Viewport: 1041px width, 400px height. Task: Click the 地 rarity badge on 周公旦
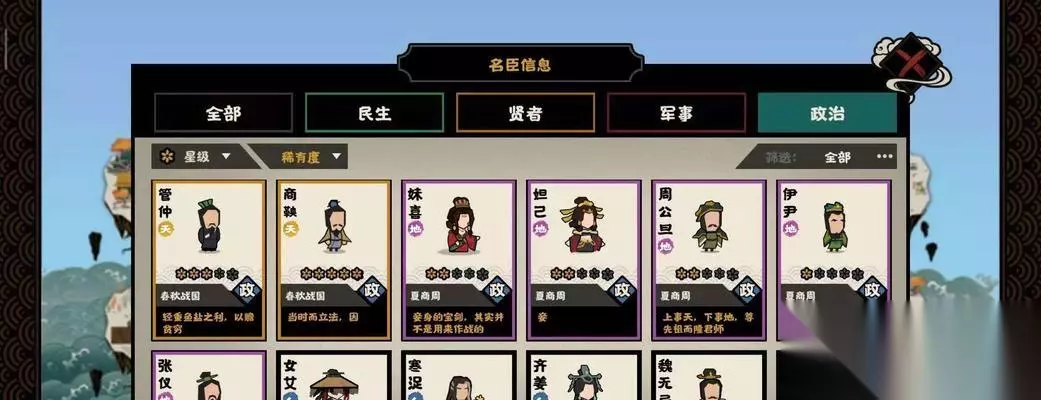[665, 247]
